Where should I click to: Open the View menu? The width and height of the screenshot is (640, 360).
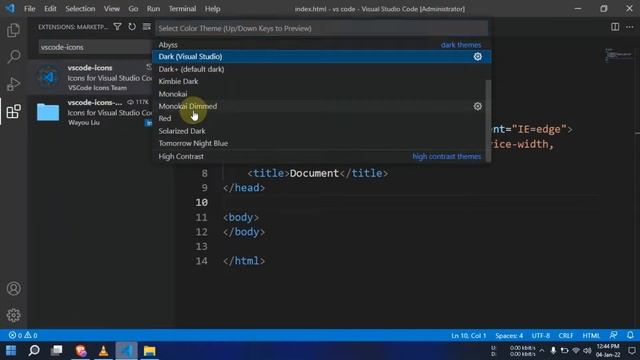tap(111, 9)
